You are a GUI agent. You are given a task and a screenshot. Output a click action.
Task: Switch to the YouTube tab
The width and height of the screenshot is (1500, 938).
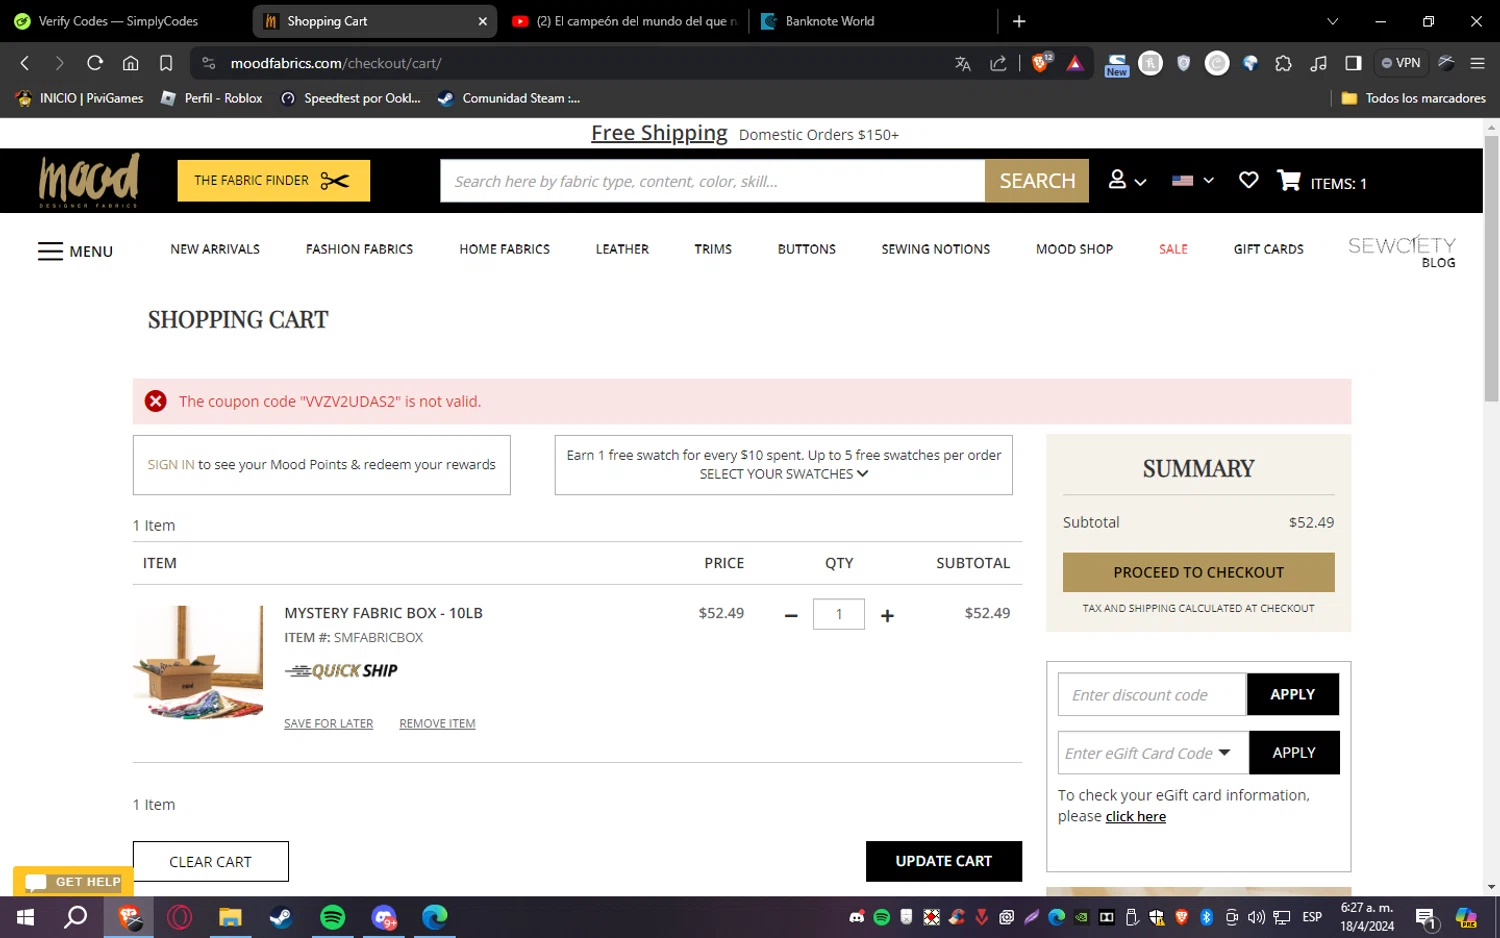click(624, 21)
